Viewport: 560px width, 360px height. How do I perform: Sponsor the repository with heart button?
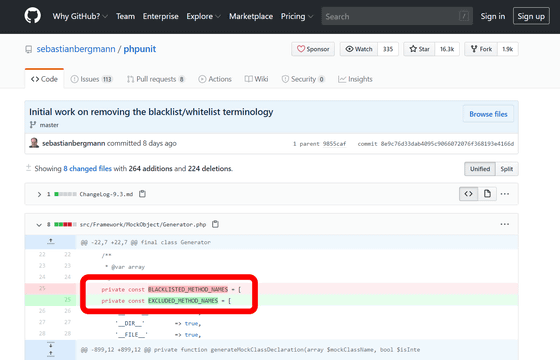click(x=313, y=49)
